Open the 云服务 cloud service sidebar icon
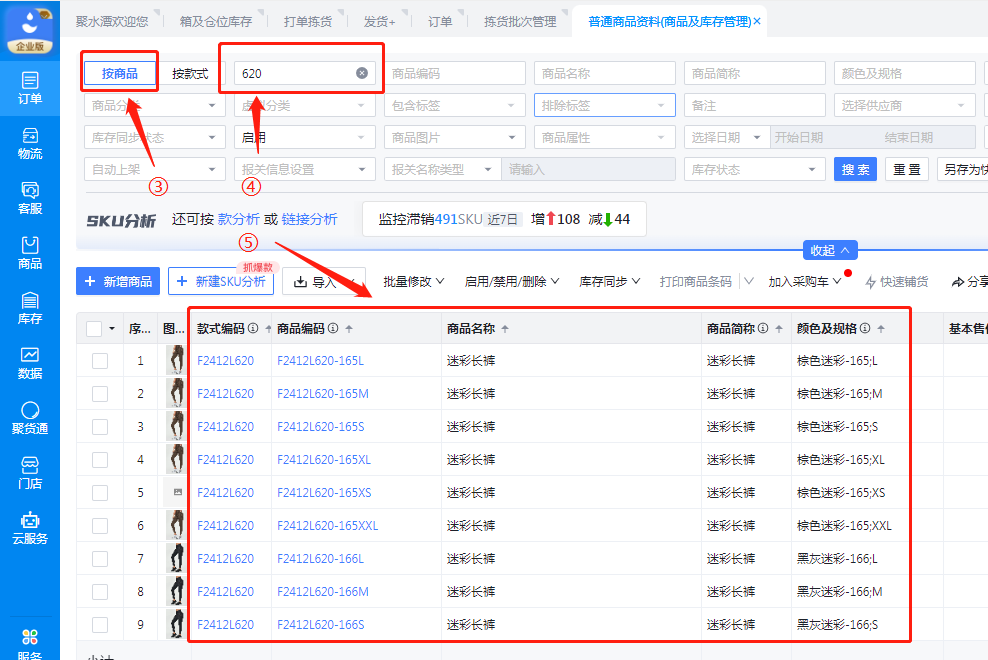This screenshot has width=988, height=660. 30,528
